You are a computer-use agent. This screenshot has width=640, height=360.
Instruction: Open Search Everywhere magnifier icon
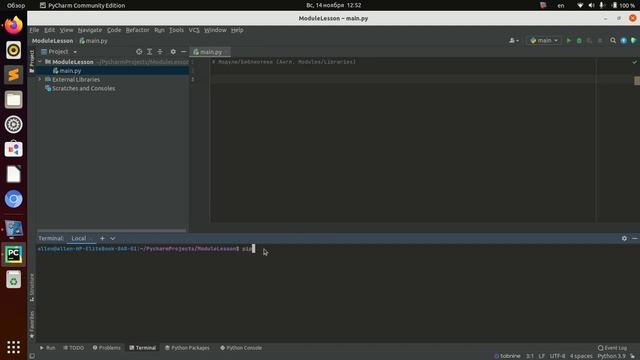[613, 40]
